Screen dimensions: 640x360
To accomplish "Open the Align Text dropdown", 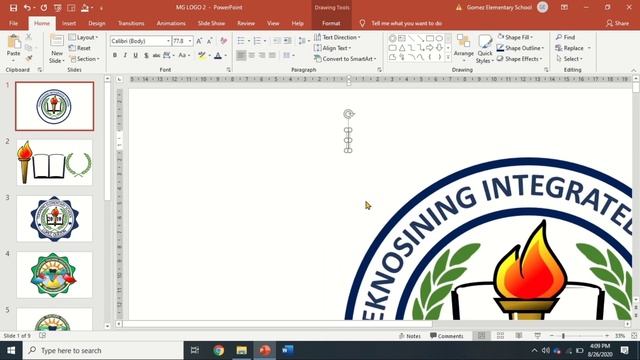I will point(333,48).
